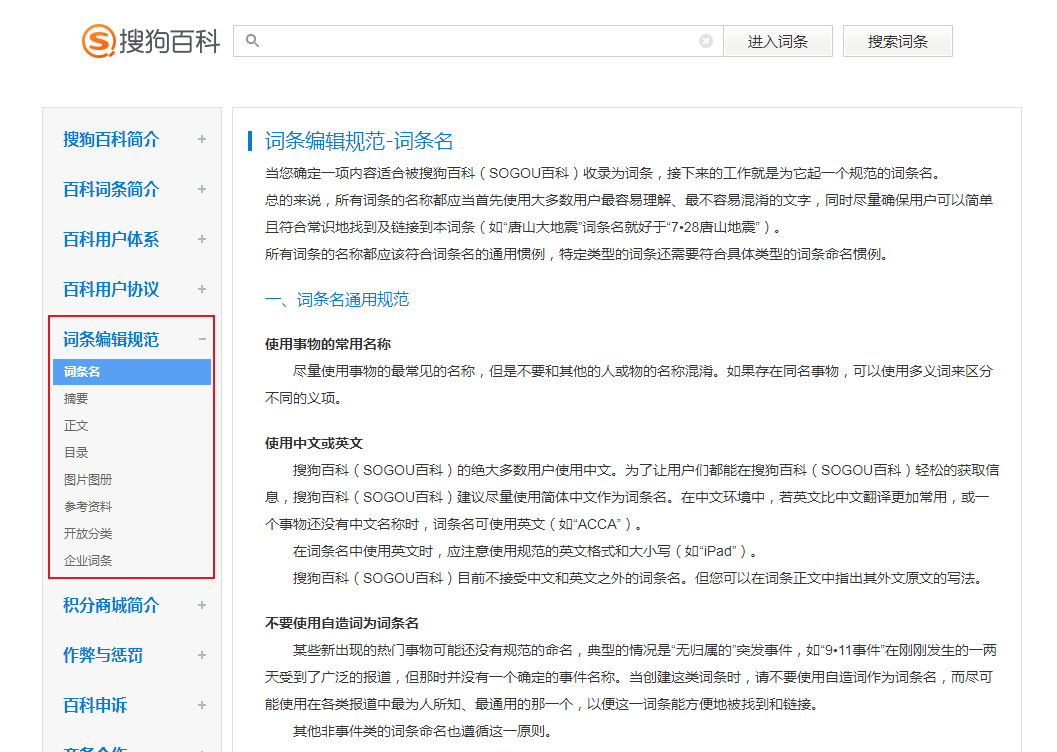
Task: Open the 搜狗百科简介 sidebar heading
Action: (111, 139)
